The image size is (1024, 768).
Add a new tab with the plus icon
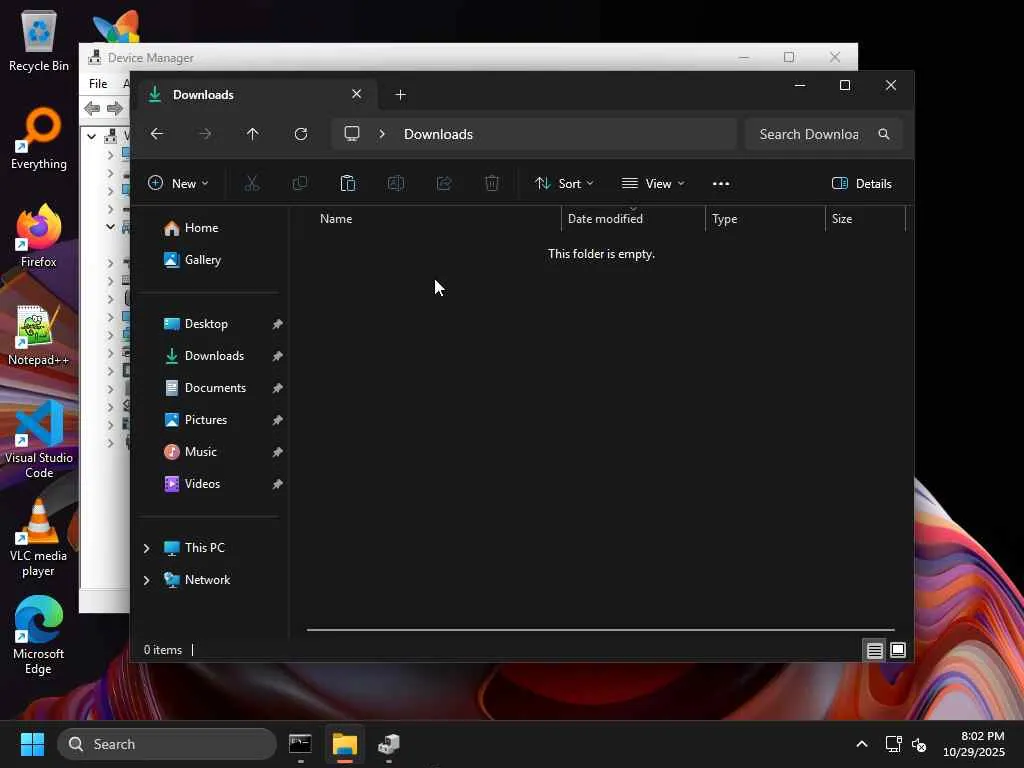tap(401, 95)
